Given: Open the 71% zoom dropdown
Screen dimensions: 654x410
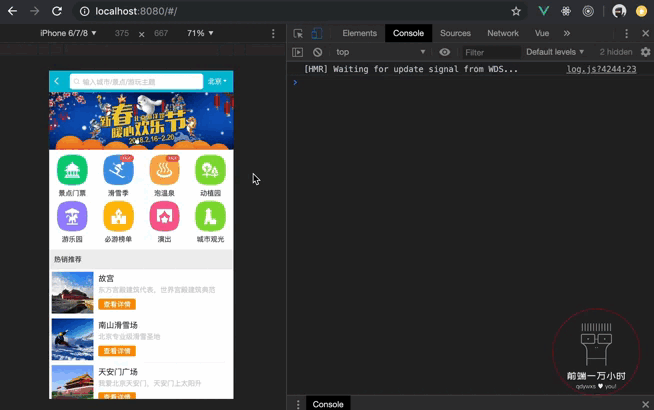Looking at the screenshot, I should tap(200, 33).
